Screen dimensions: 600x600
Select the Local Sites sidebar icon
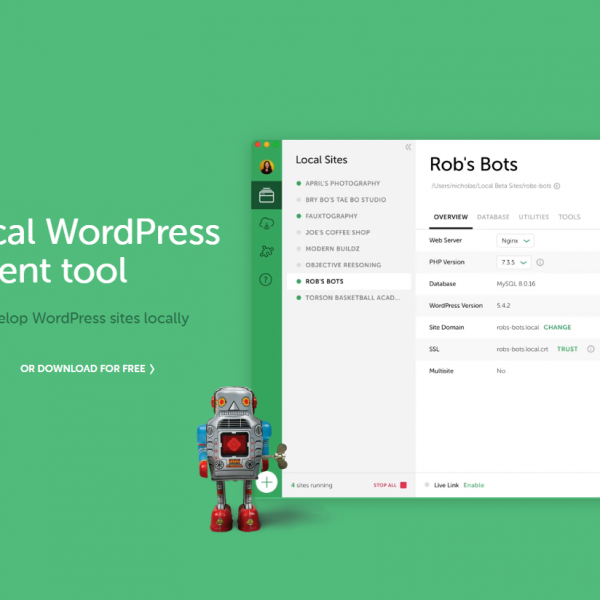coord(266,195)
